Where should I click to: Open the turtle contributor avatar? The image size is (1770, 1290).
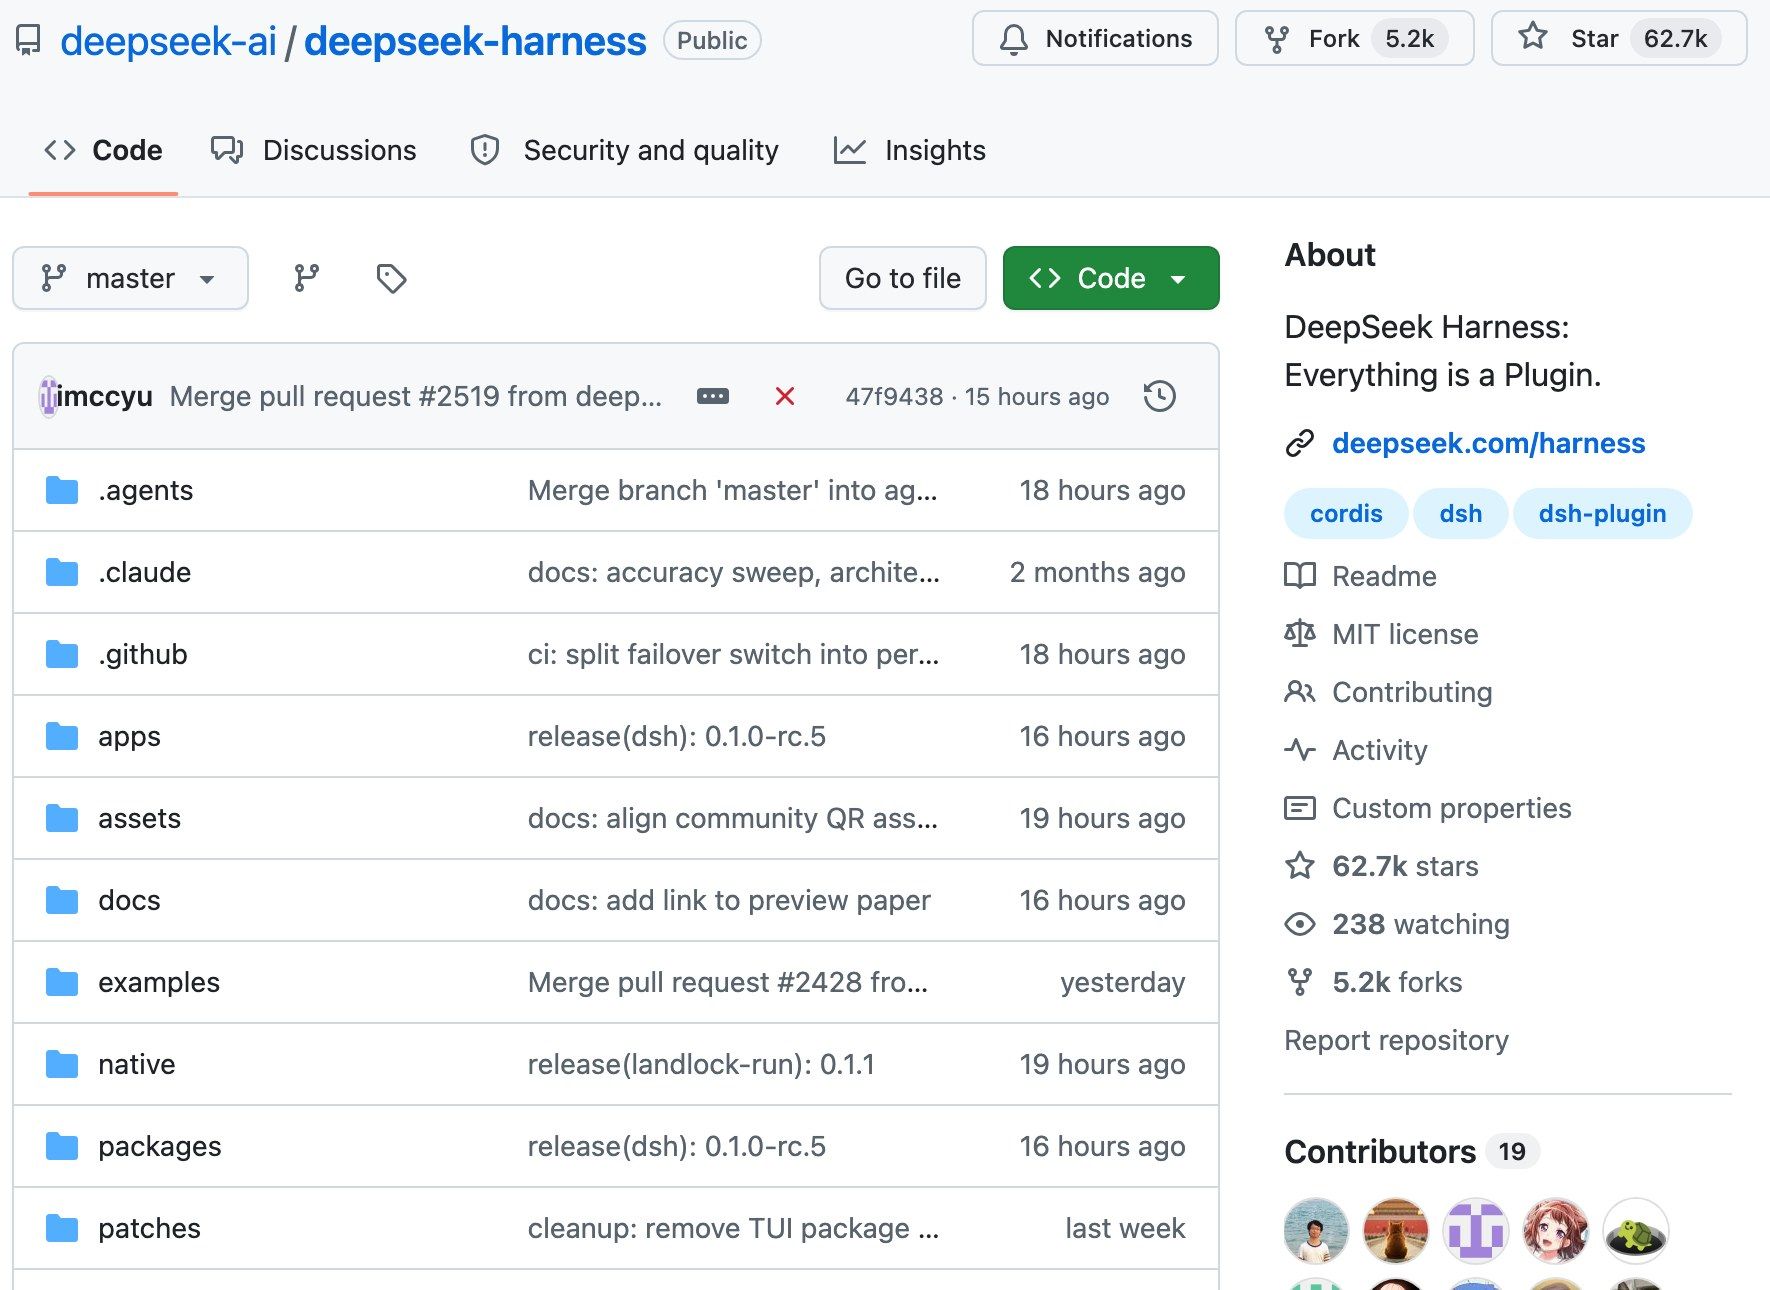(x=1636, y=1230)
